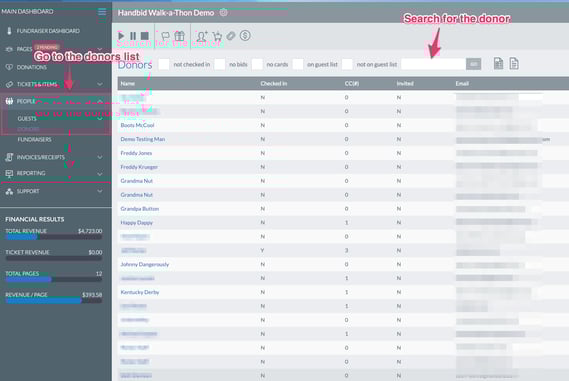Click the add user icon

point(201,36)
